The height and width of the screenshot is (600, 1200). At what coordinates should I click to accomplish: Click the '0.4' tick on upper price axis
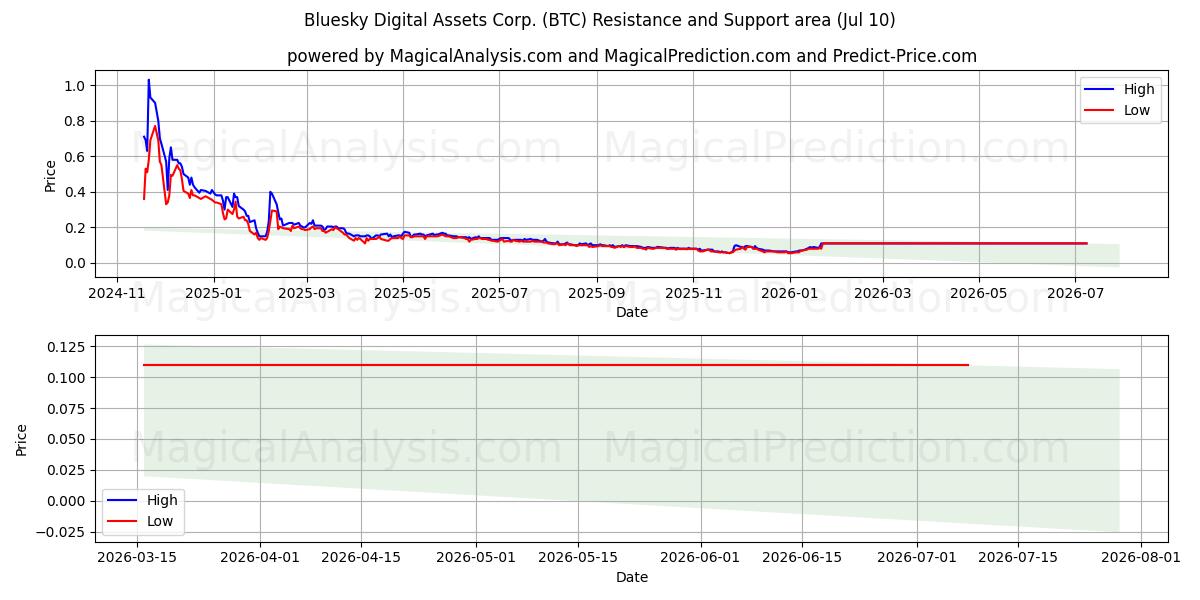pyautogui.click(x=76, y=192)
